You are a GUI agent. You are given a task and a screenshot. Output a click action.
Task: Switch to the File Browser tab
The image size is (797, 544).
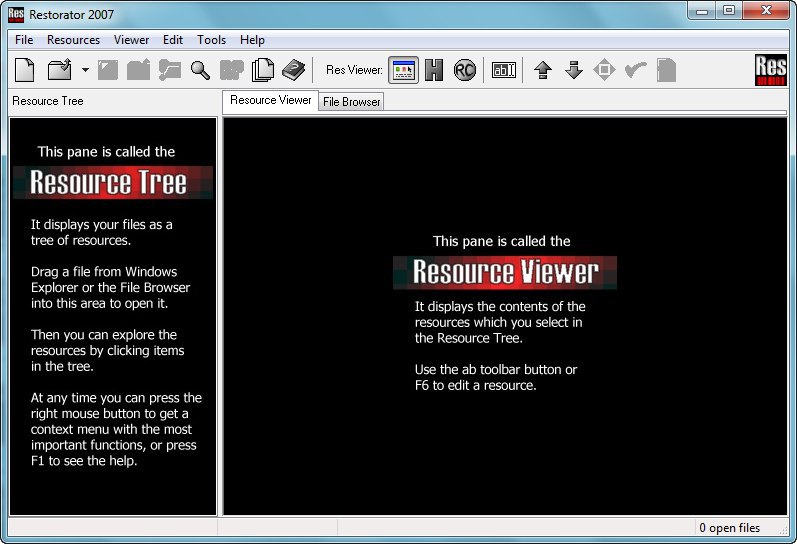click(351, 102)
